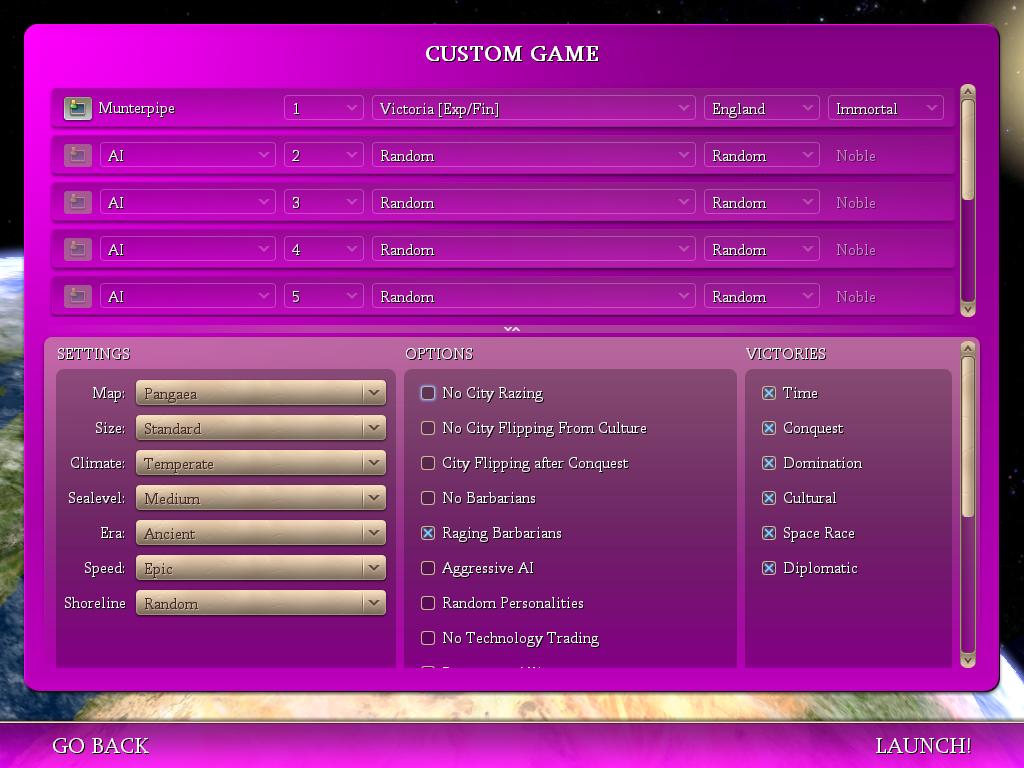Image resolution: width=1024 pixels, height=768 pixels.
Task: Click the player list scrollbar up arrow
Action: click(968, 91)
